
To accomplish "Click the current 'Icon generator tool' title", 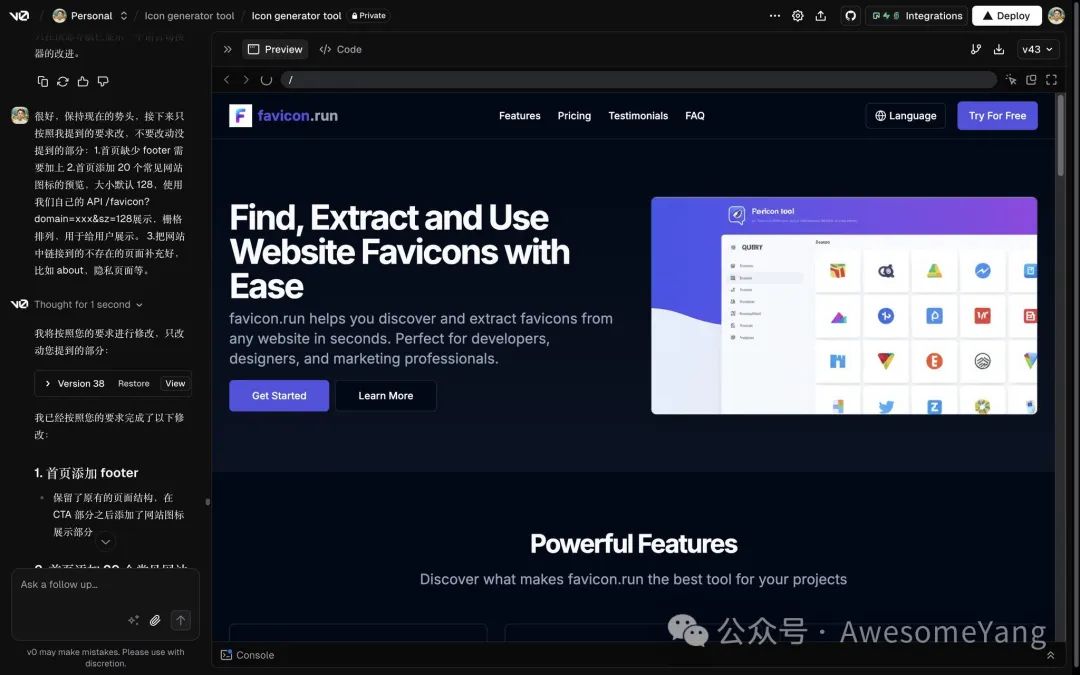I will [x=296, y=15].
